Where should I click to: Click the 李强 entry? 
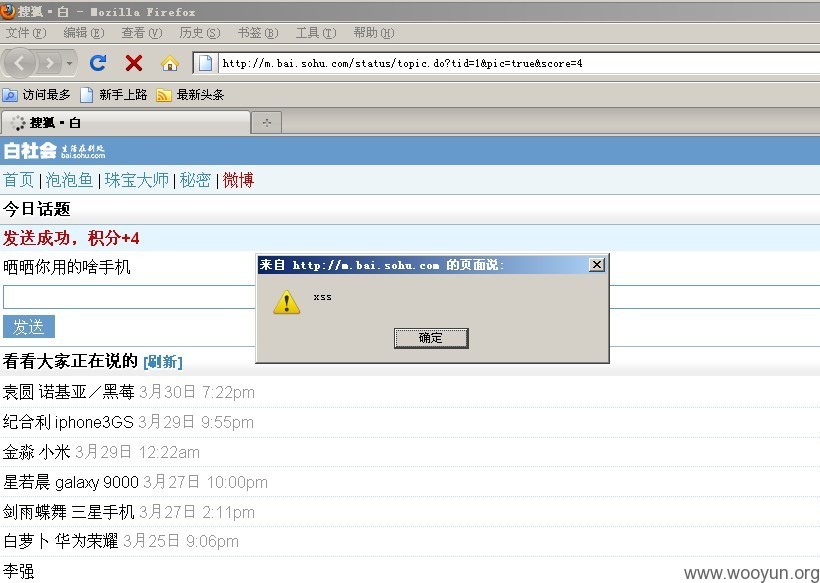(x=18, y=571)
